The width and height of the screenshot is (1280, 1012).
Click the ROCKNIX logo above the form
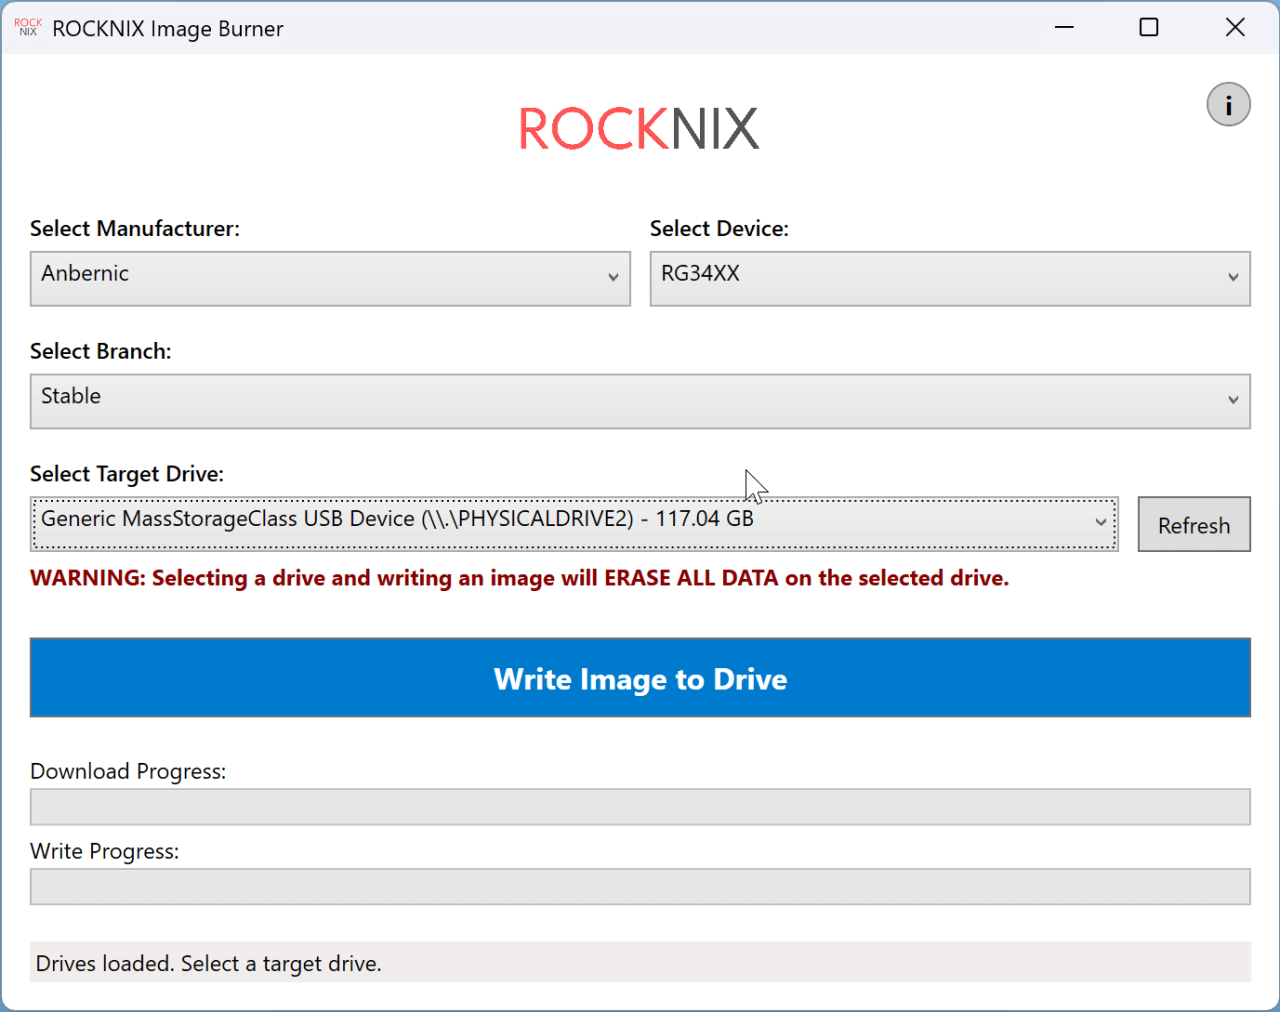click(639, 129)
